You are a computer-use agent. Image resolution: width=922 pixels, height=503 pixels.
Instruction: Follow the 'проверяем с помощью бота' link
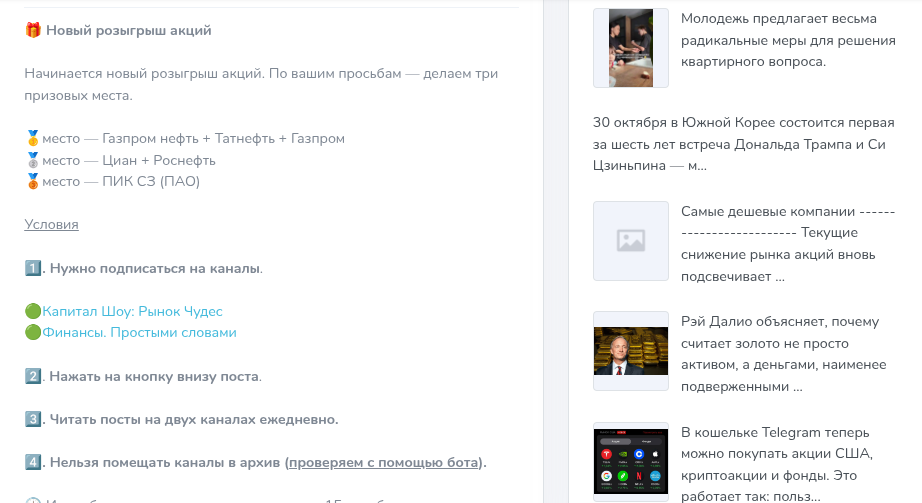(383, 462)
